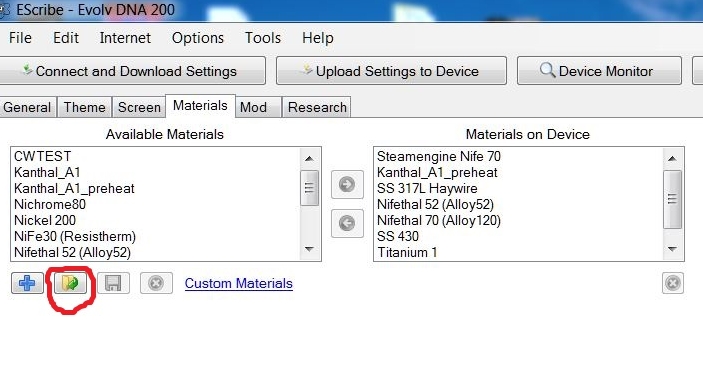Image resolution: width=703 pixels, height=381 pixels.
Task: Click the blue plus add material icon
Action: click(27, 283)
